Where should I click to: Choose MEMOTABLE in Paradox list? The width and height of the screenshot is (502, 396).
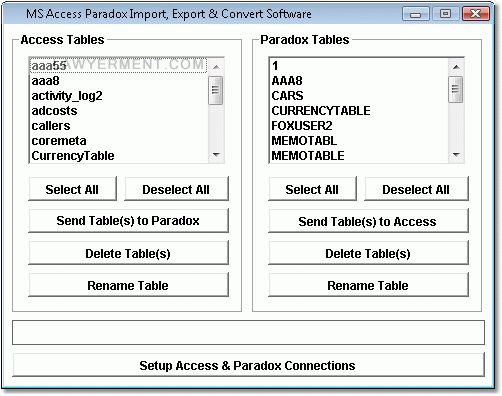tap(359, 156)
